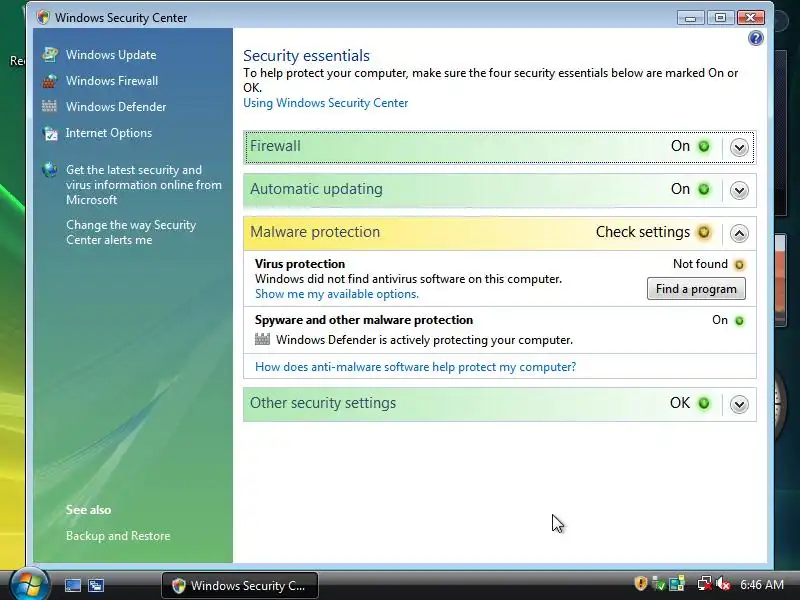Click the Virus protection bold label
This screenshot has width=800, height=600.
click(300, 264)
